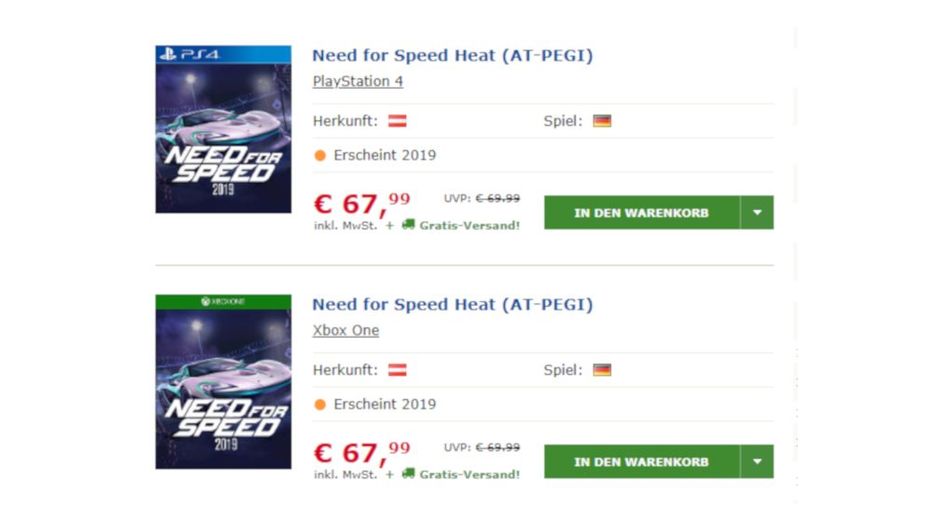This screenshot has height=530, width=940.
Task: Add the Xbox One game via In den Warenkorb
Action: (x=641, y=462)
